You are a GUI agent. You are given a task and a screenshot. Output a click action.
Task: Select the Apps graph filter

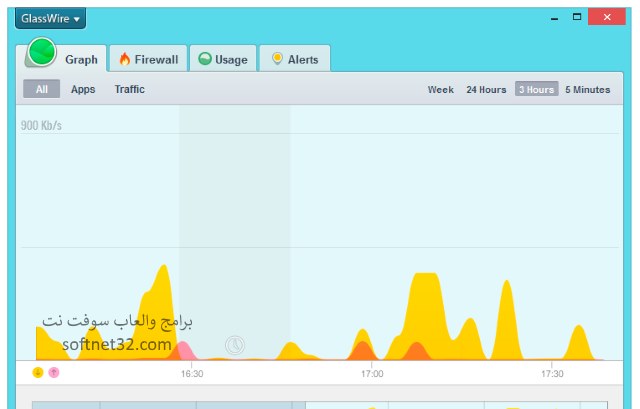pyautogui.click(x=83, y=89)
